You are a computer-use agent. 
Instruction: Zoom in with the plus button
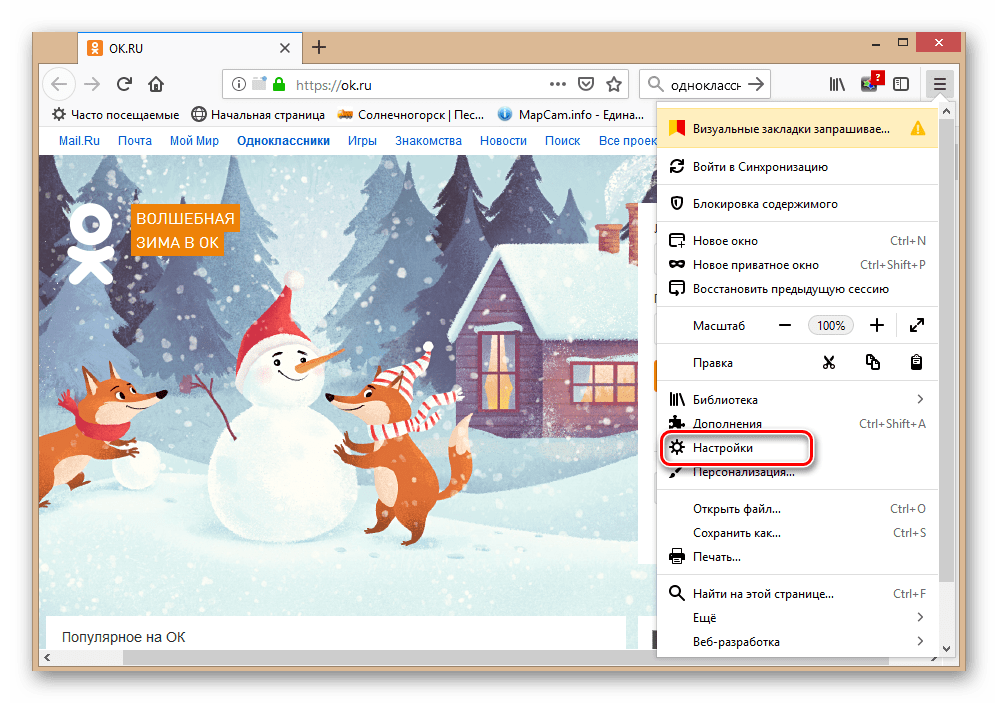point(877,325)
